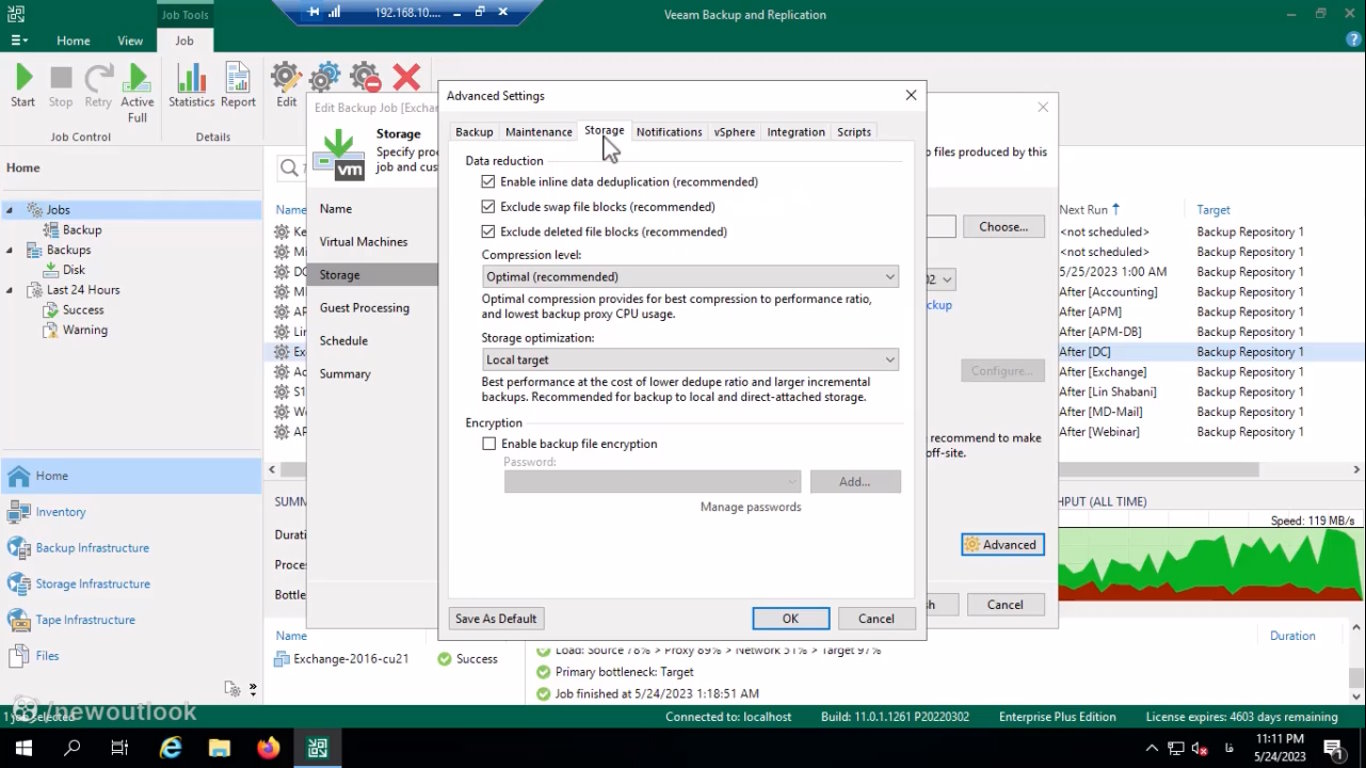Select the Home view in navigation pane
This screenshot has width=1366, height=768.
tap(131, 476)
